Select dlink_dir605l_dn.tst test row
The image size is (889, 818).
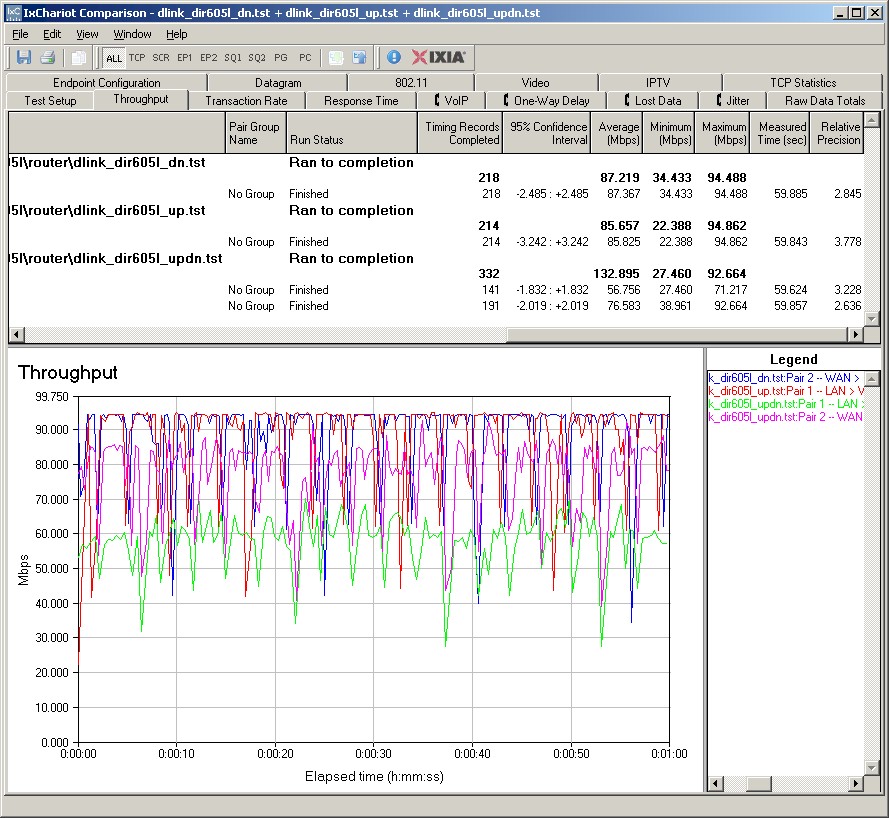tap(436, 163)
